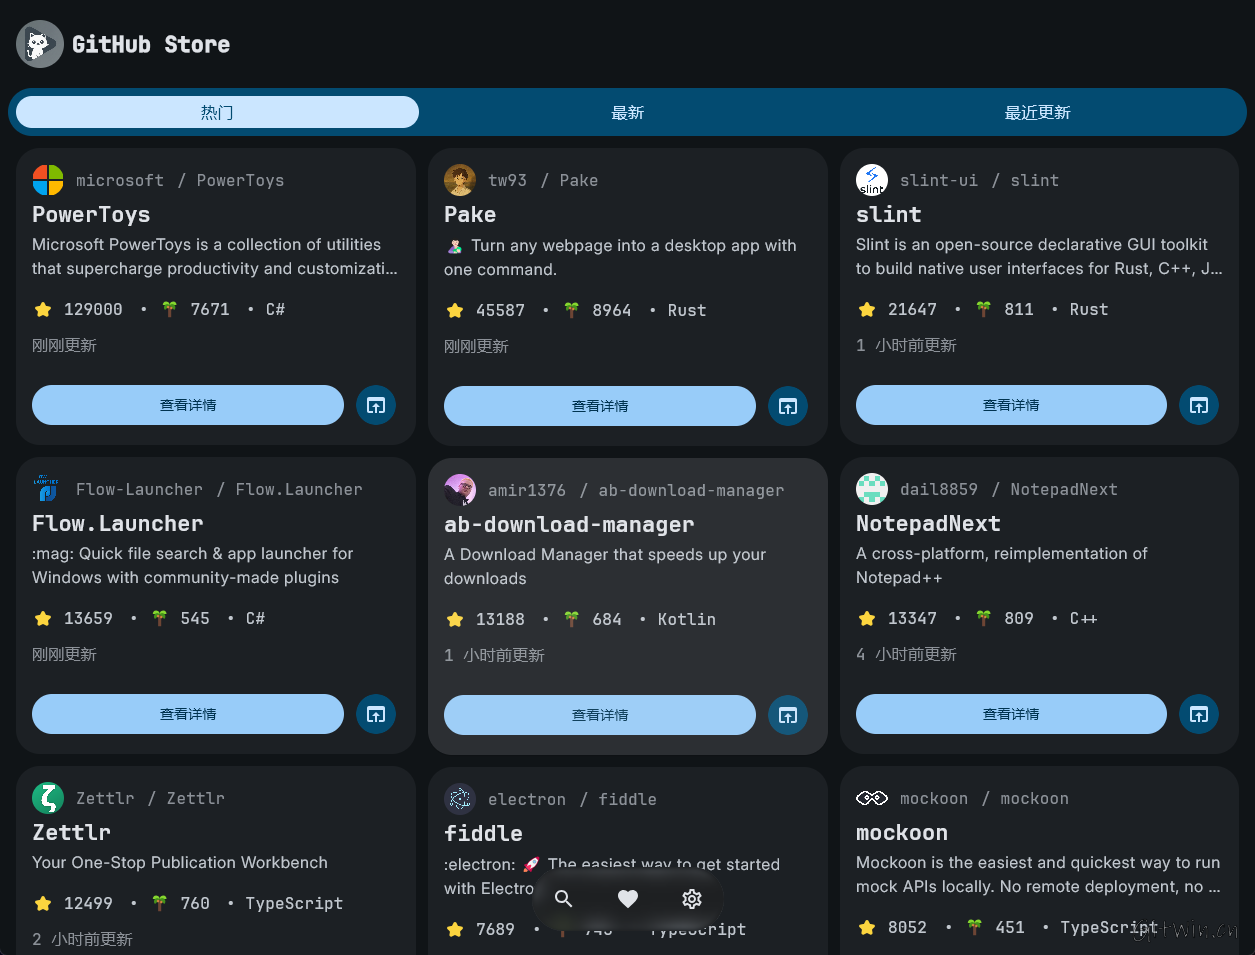Click the fiddle card title
This screenshot has height=955, width=1255.
point(483,833)
